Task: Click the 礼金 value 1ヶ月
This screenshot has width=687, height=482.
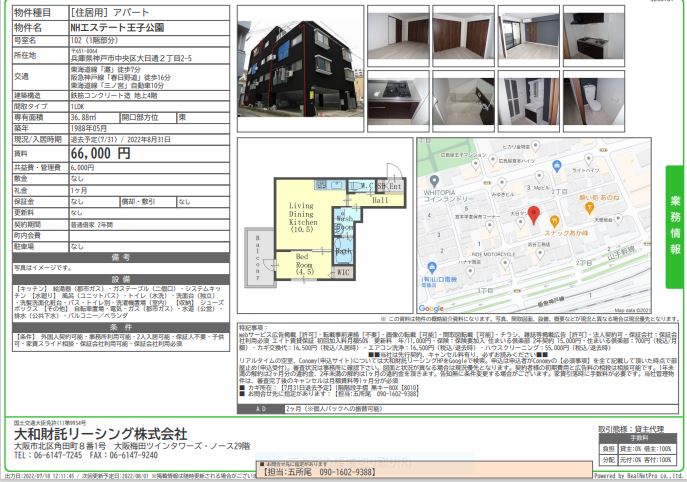Action: click(x=79, y=190)
